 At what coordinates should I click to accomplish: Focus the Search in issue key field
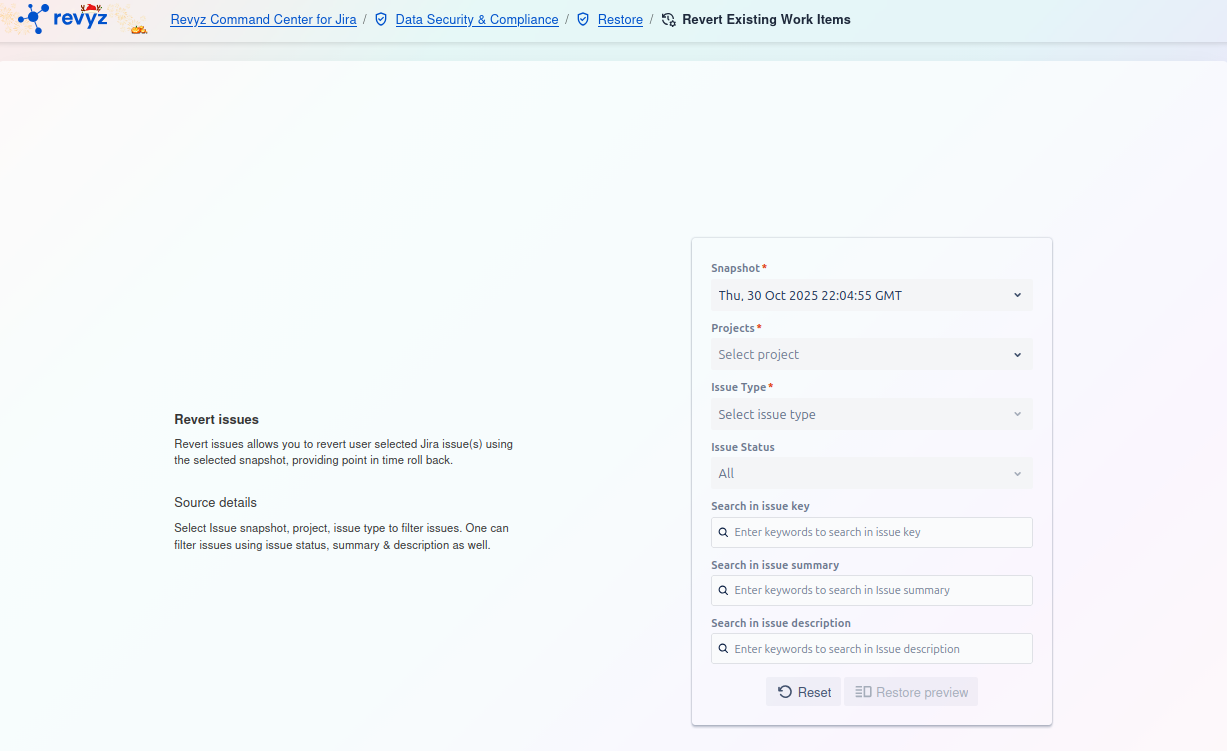[880, 532]
